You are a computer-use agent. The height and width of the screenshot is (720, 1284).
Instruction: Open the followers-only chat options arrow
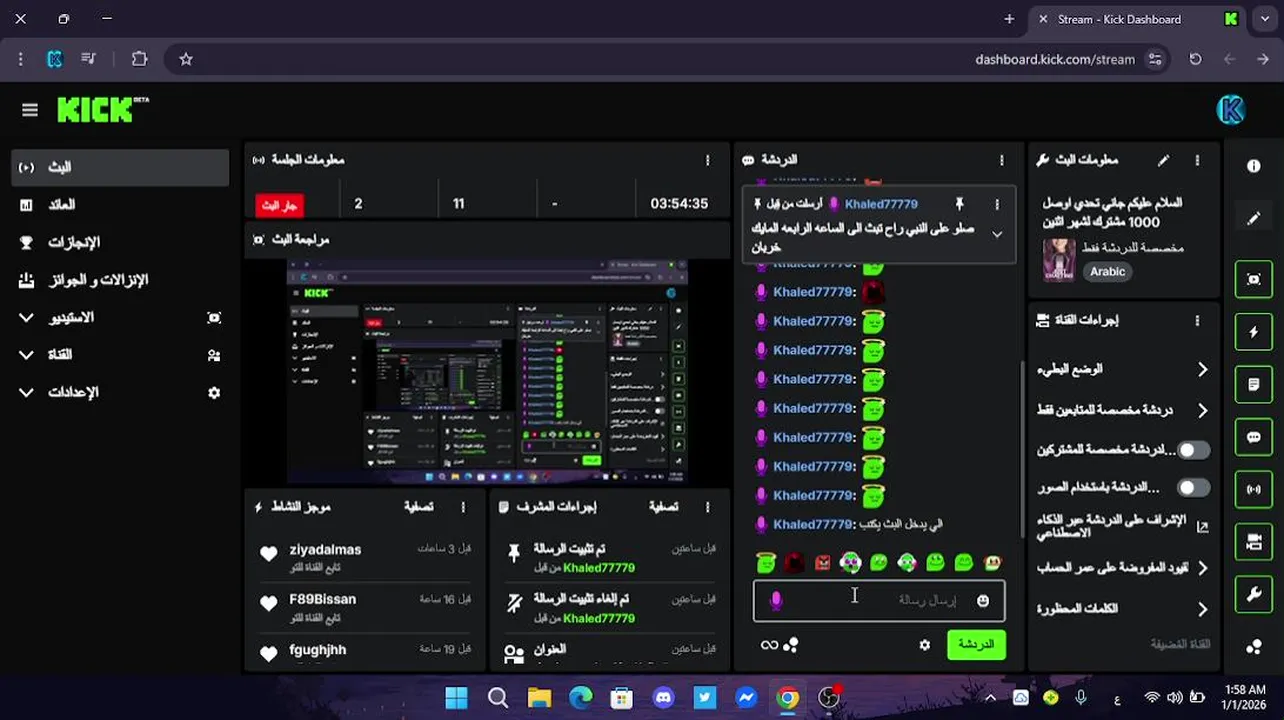point(1202,410)
